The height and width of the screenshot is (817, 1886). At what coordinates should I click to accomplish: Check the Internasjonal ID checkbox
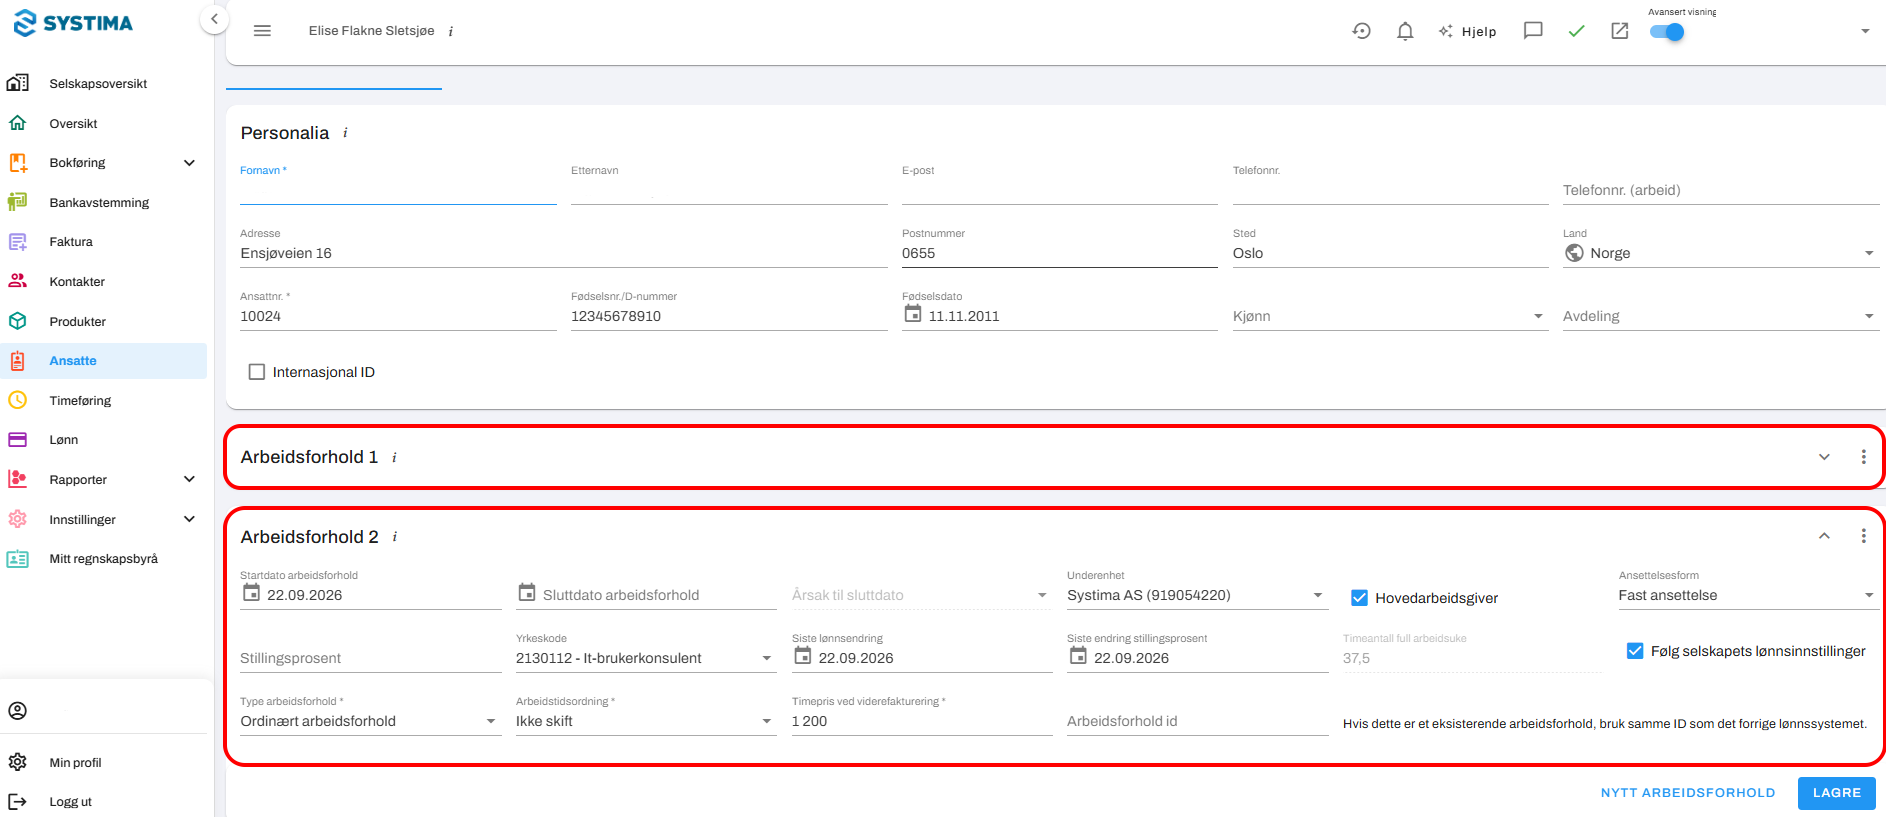[257, 372]
